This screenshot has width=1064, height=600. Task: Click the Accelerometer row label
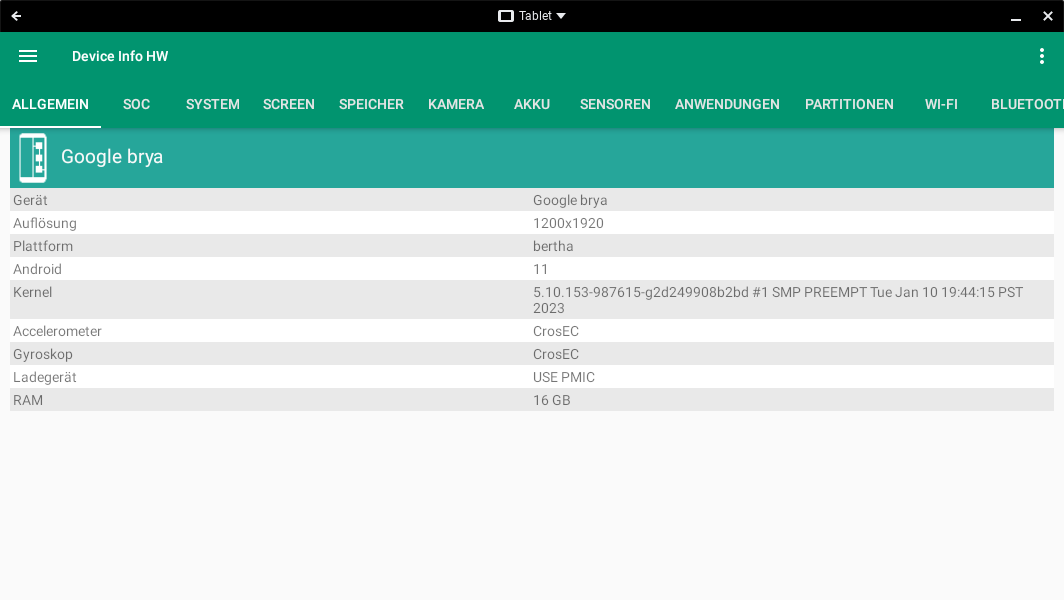[58, 331]
